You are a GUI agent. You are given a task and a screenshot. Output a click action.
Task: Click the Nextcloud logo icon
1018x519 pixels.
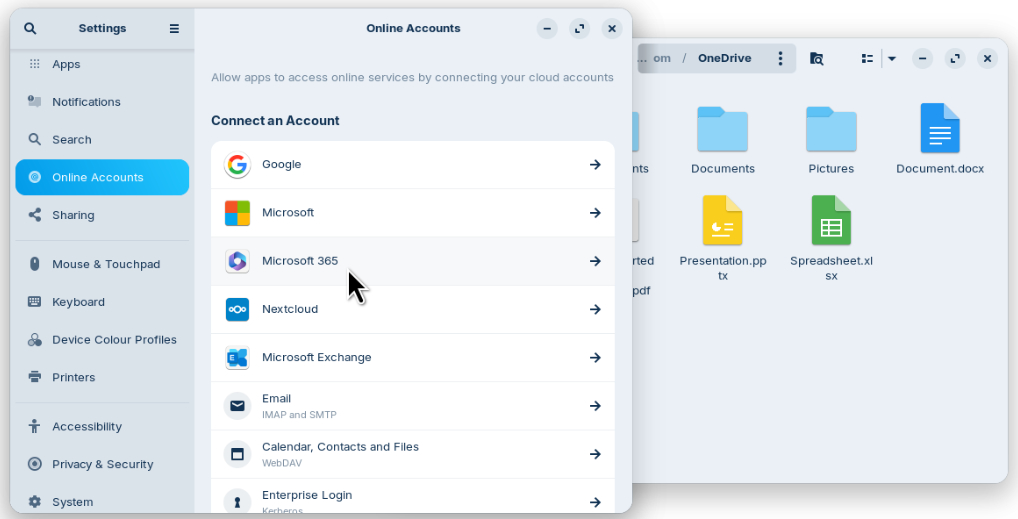coord(237,310)
